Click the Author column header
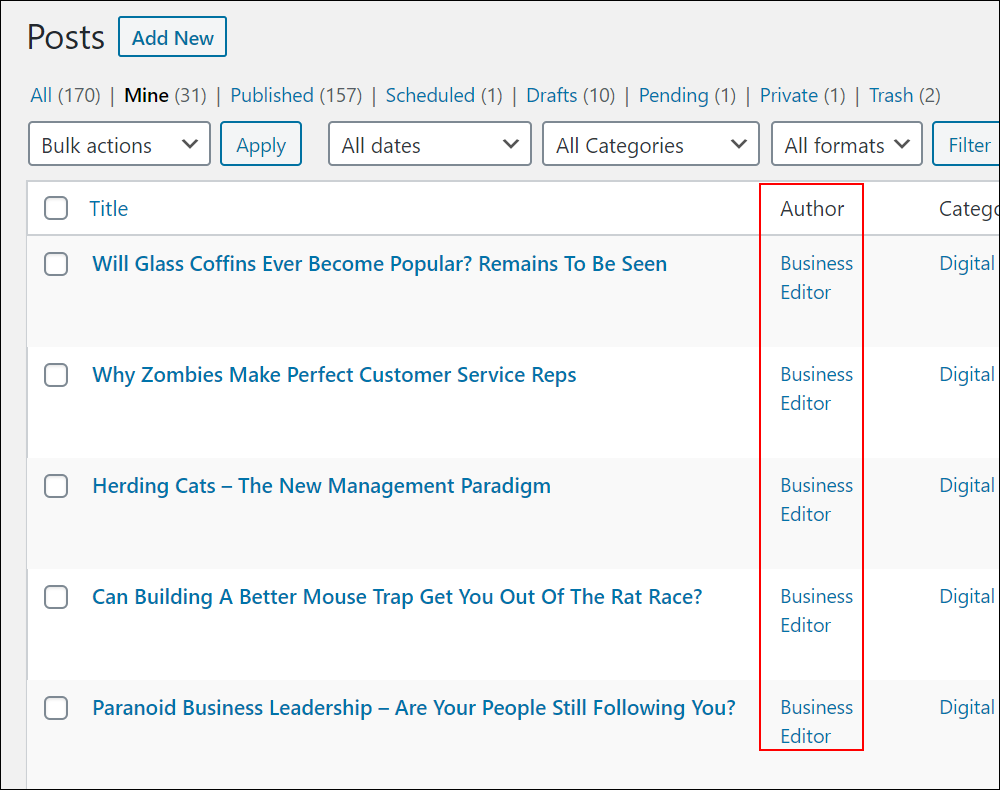The width and height of the screenshot is (1000, 790). (812, 208)
